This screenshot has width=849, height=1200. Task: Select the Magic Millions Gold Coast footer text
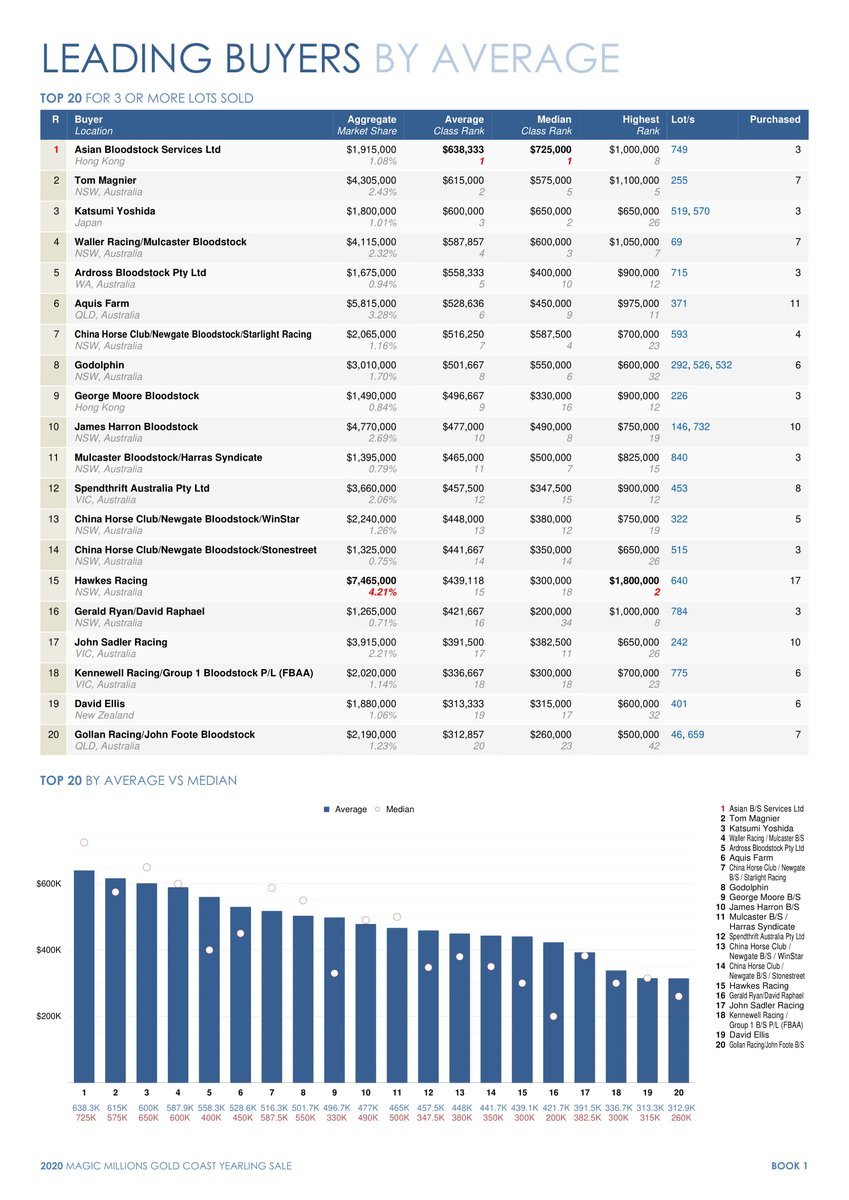pos(166,1166)
